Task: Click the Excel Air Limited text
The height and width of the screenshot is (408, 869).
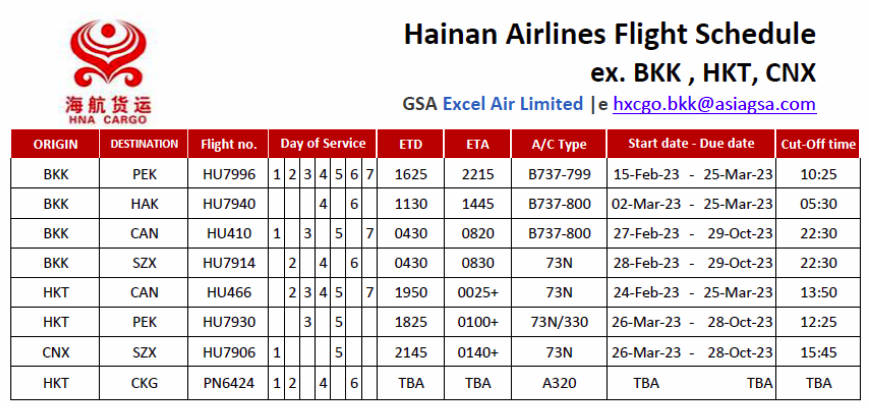Action: click(513, 104)
